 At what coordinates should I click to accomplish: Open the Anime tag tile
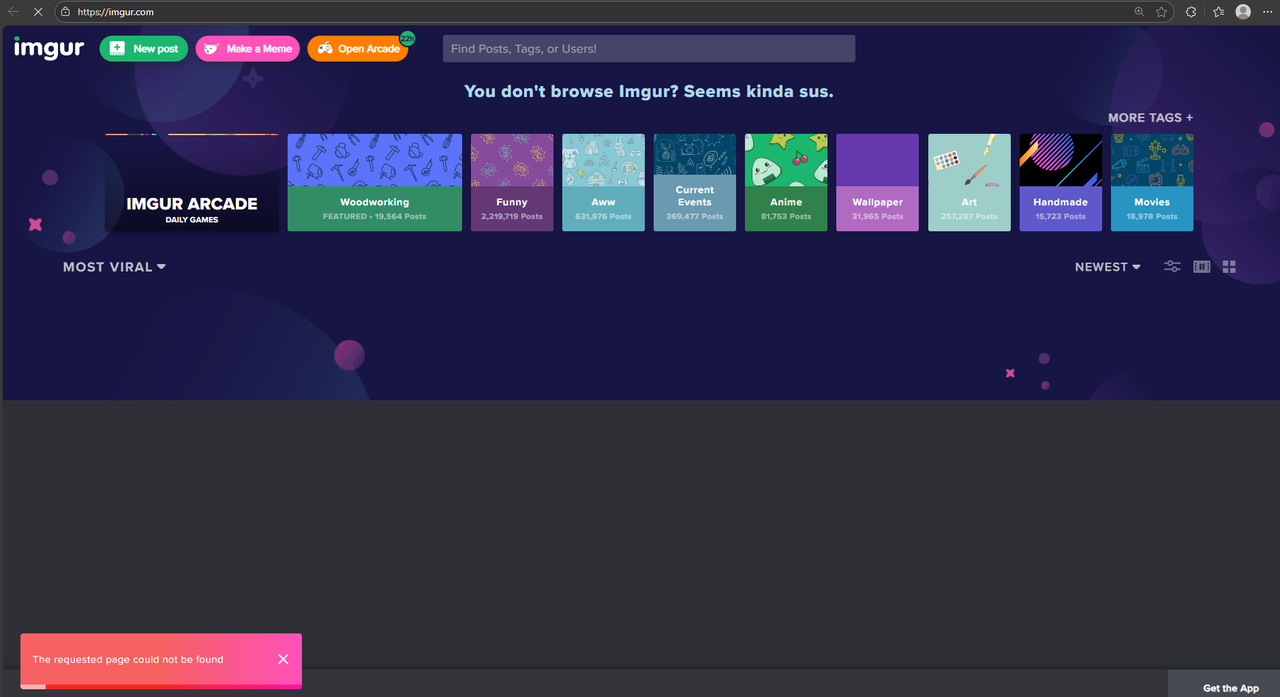pos(786,183)
